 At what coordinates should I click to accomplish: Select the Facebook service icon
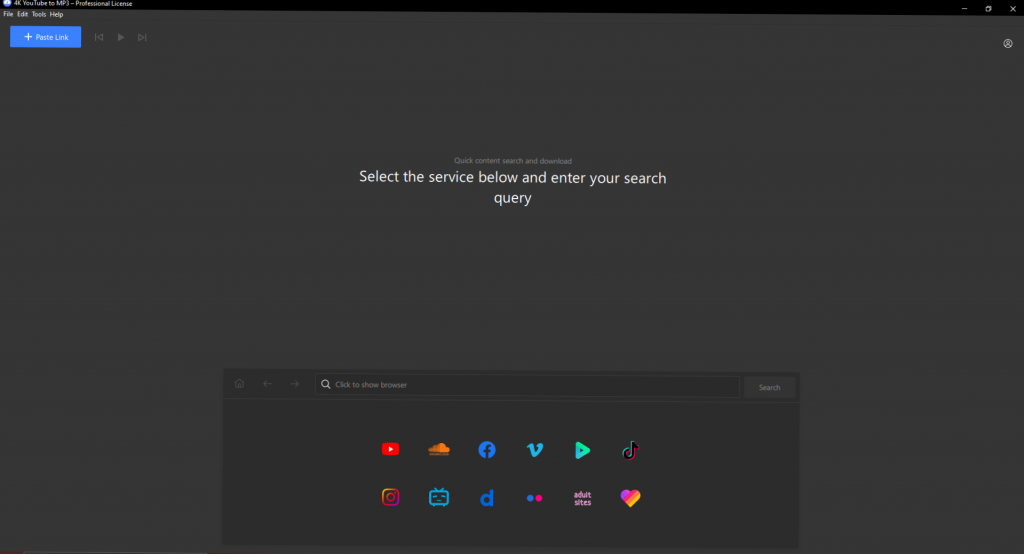pyautogui.click(x=487, y=449)
